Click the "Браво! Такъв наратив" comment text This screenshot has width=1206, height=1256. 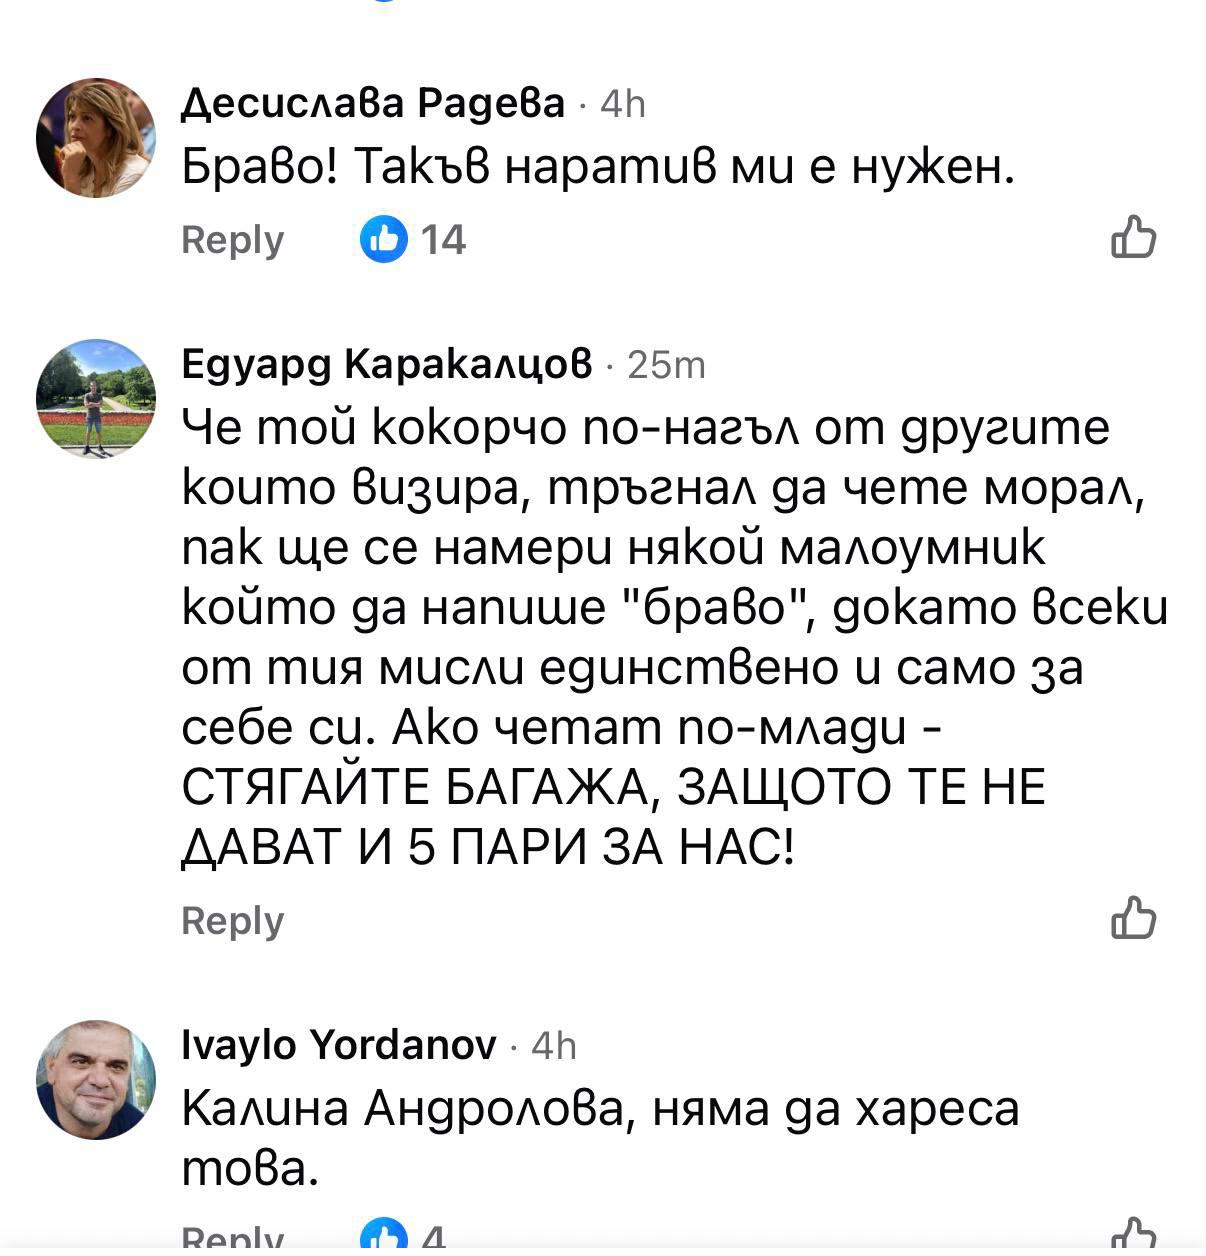[x=598, y=169]
